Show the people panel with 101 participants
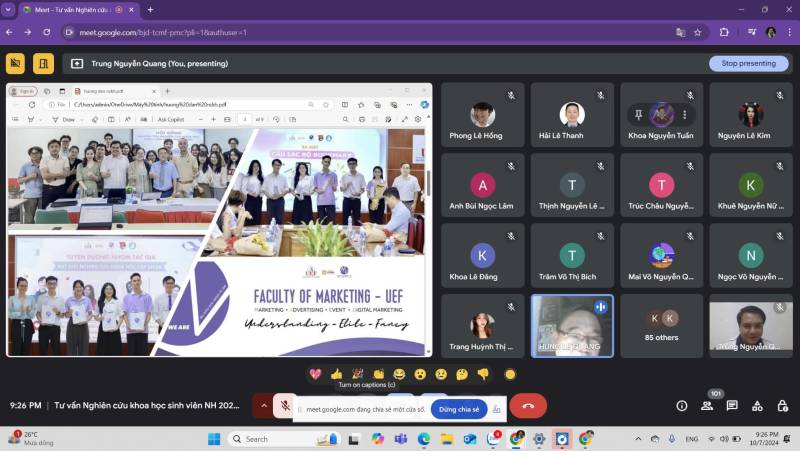800x451 pixels. pos(708,406)
